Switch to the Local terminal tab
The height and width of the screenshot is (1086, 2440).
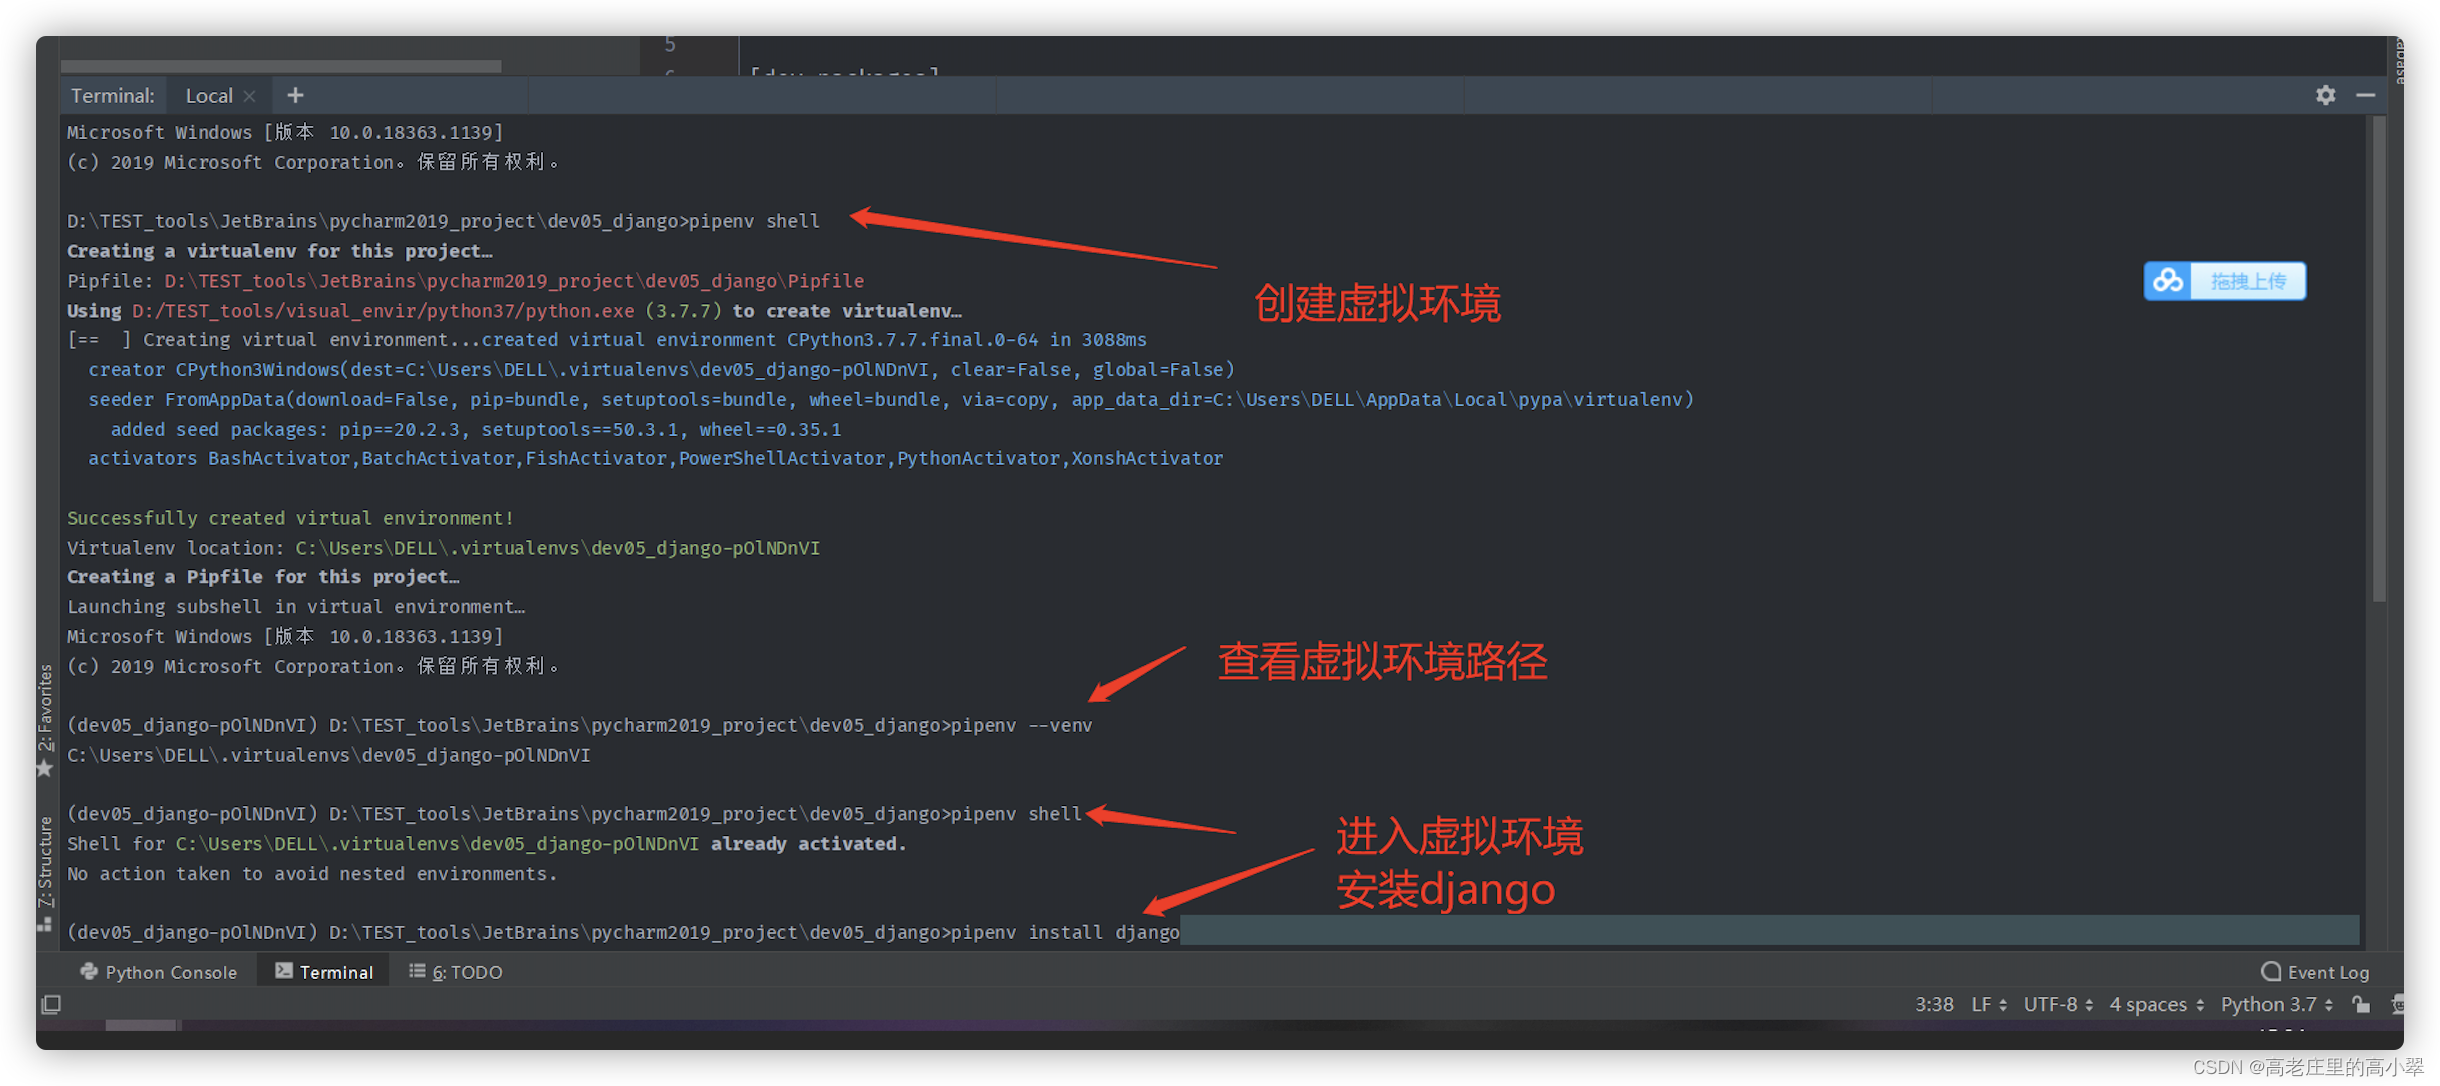click(x=208, y=94)
